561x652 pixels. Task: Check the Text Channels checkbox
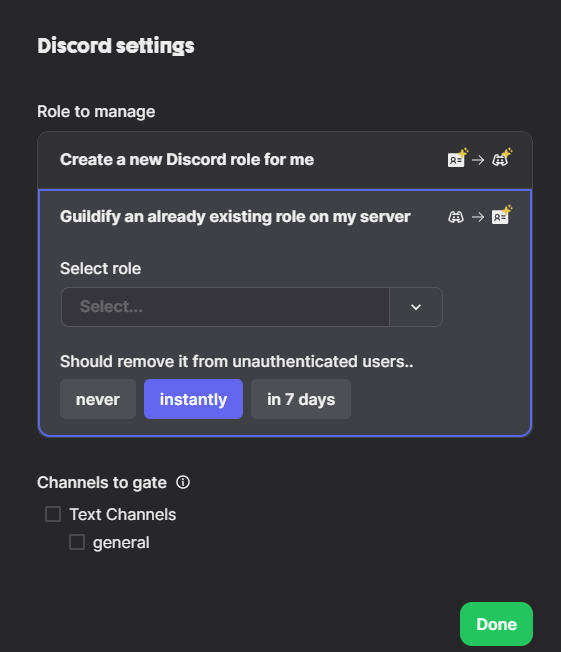(x=53, y=514)
